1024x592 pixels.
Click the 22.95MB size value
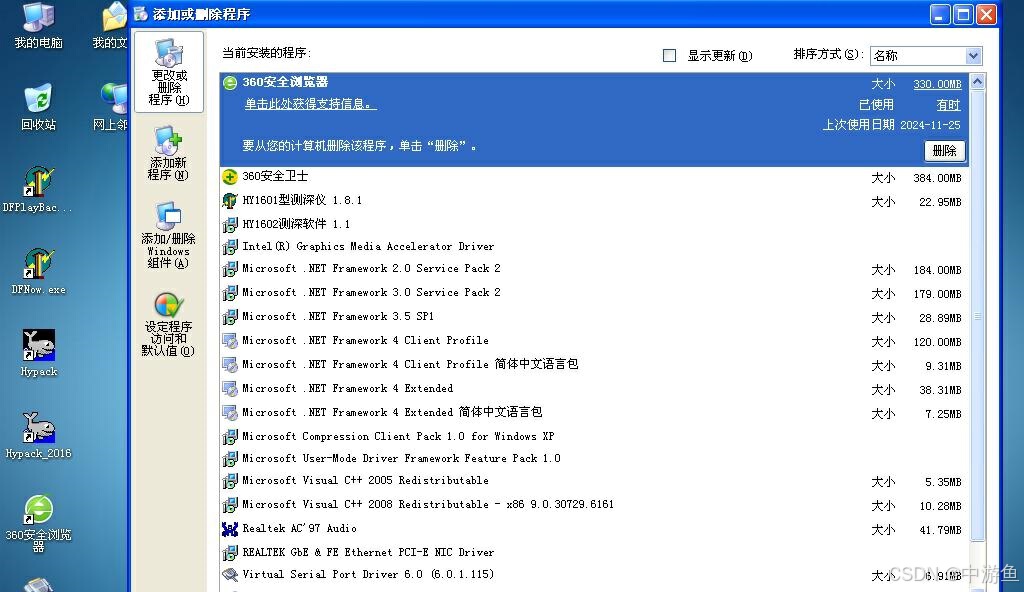click(940, 202)
